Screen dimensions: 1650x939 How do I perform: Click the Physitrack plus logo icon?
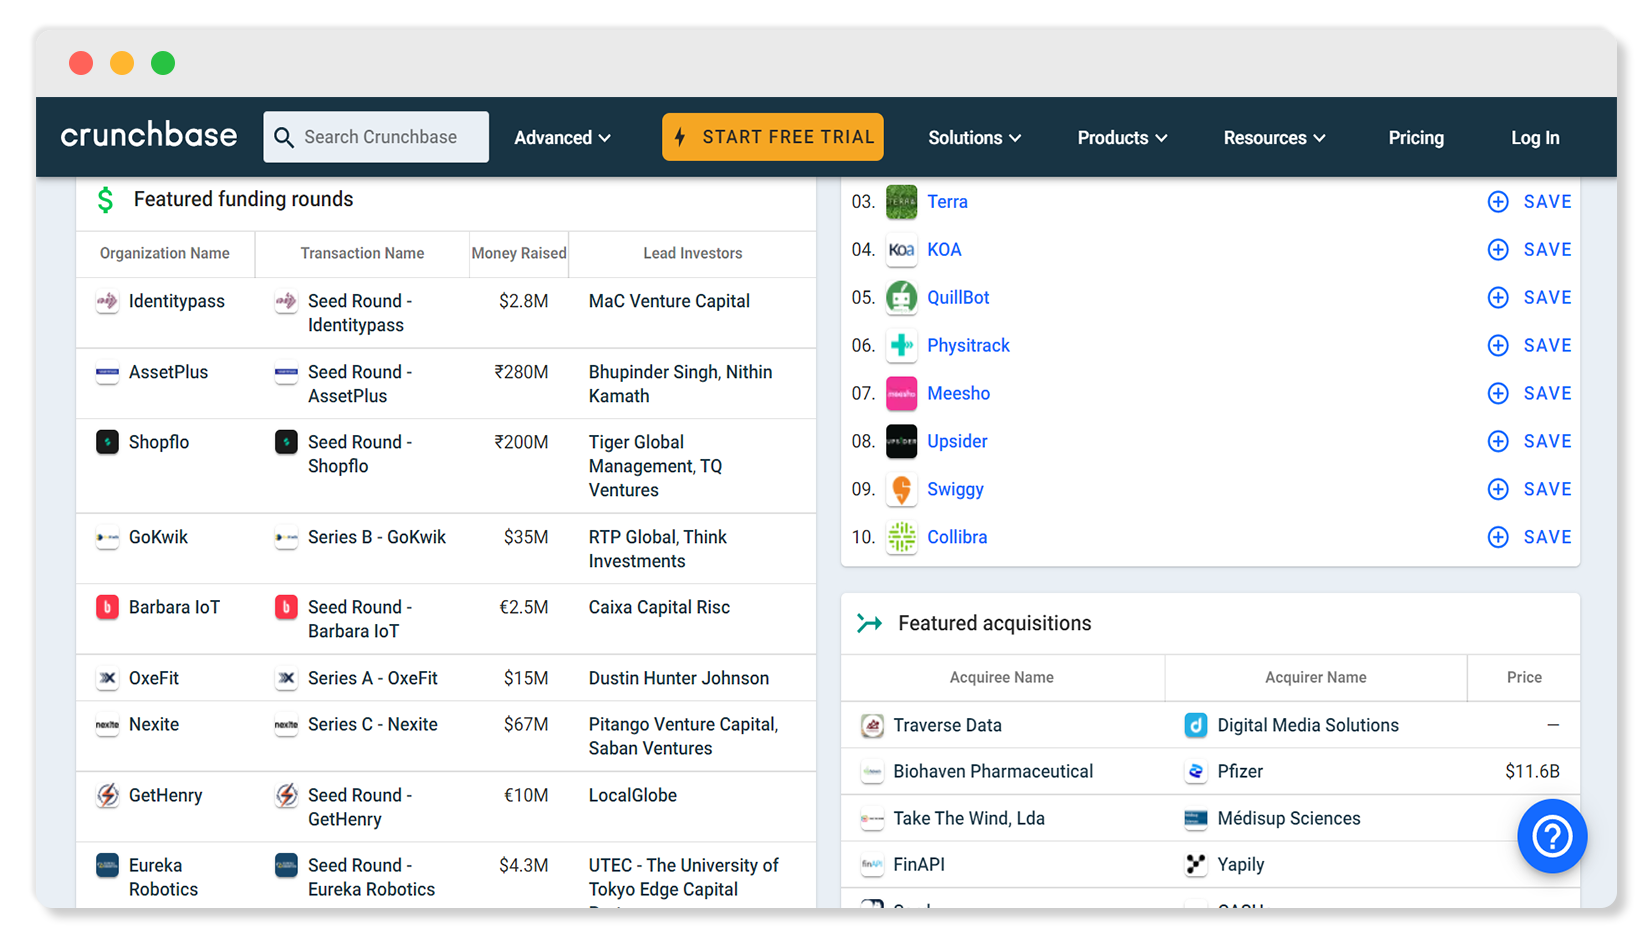pos(901,346)
